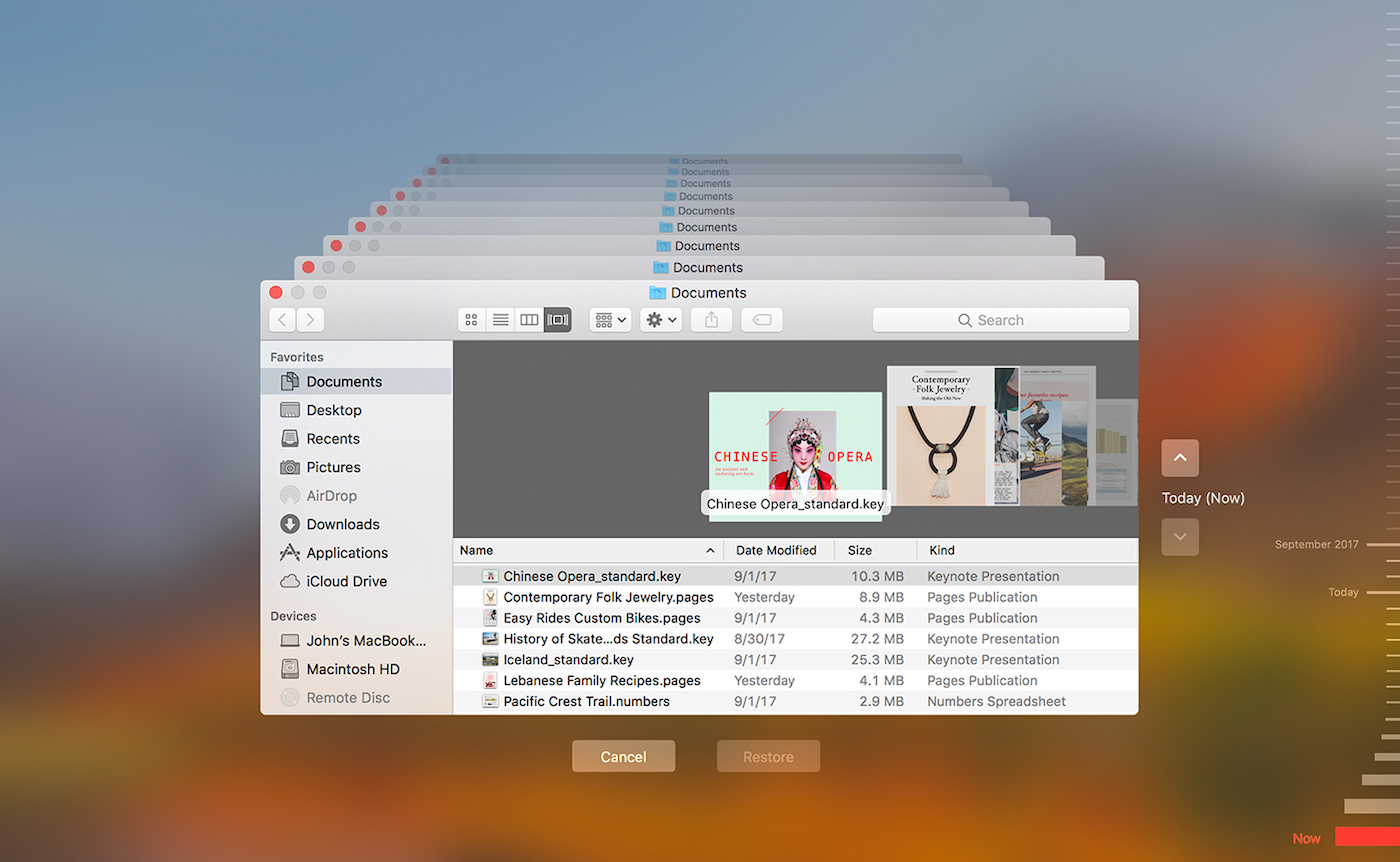Select Cover Flow view button
The image size is (1400, 862).
(557, 320)
